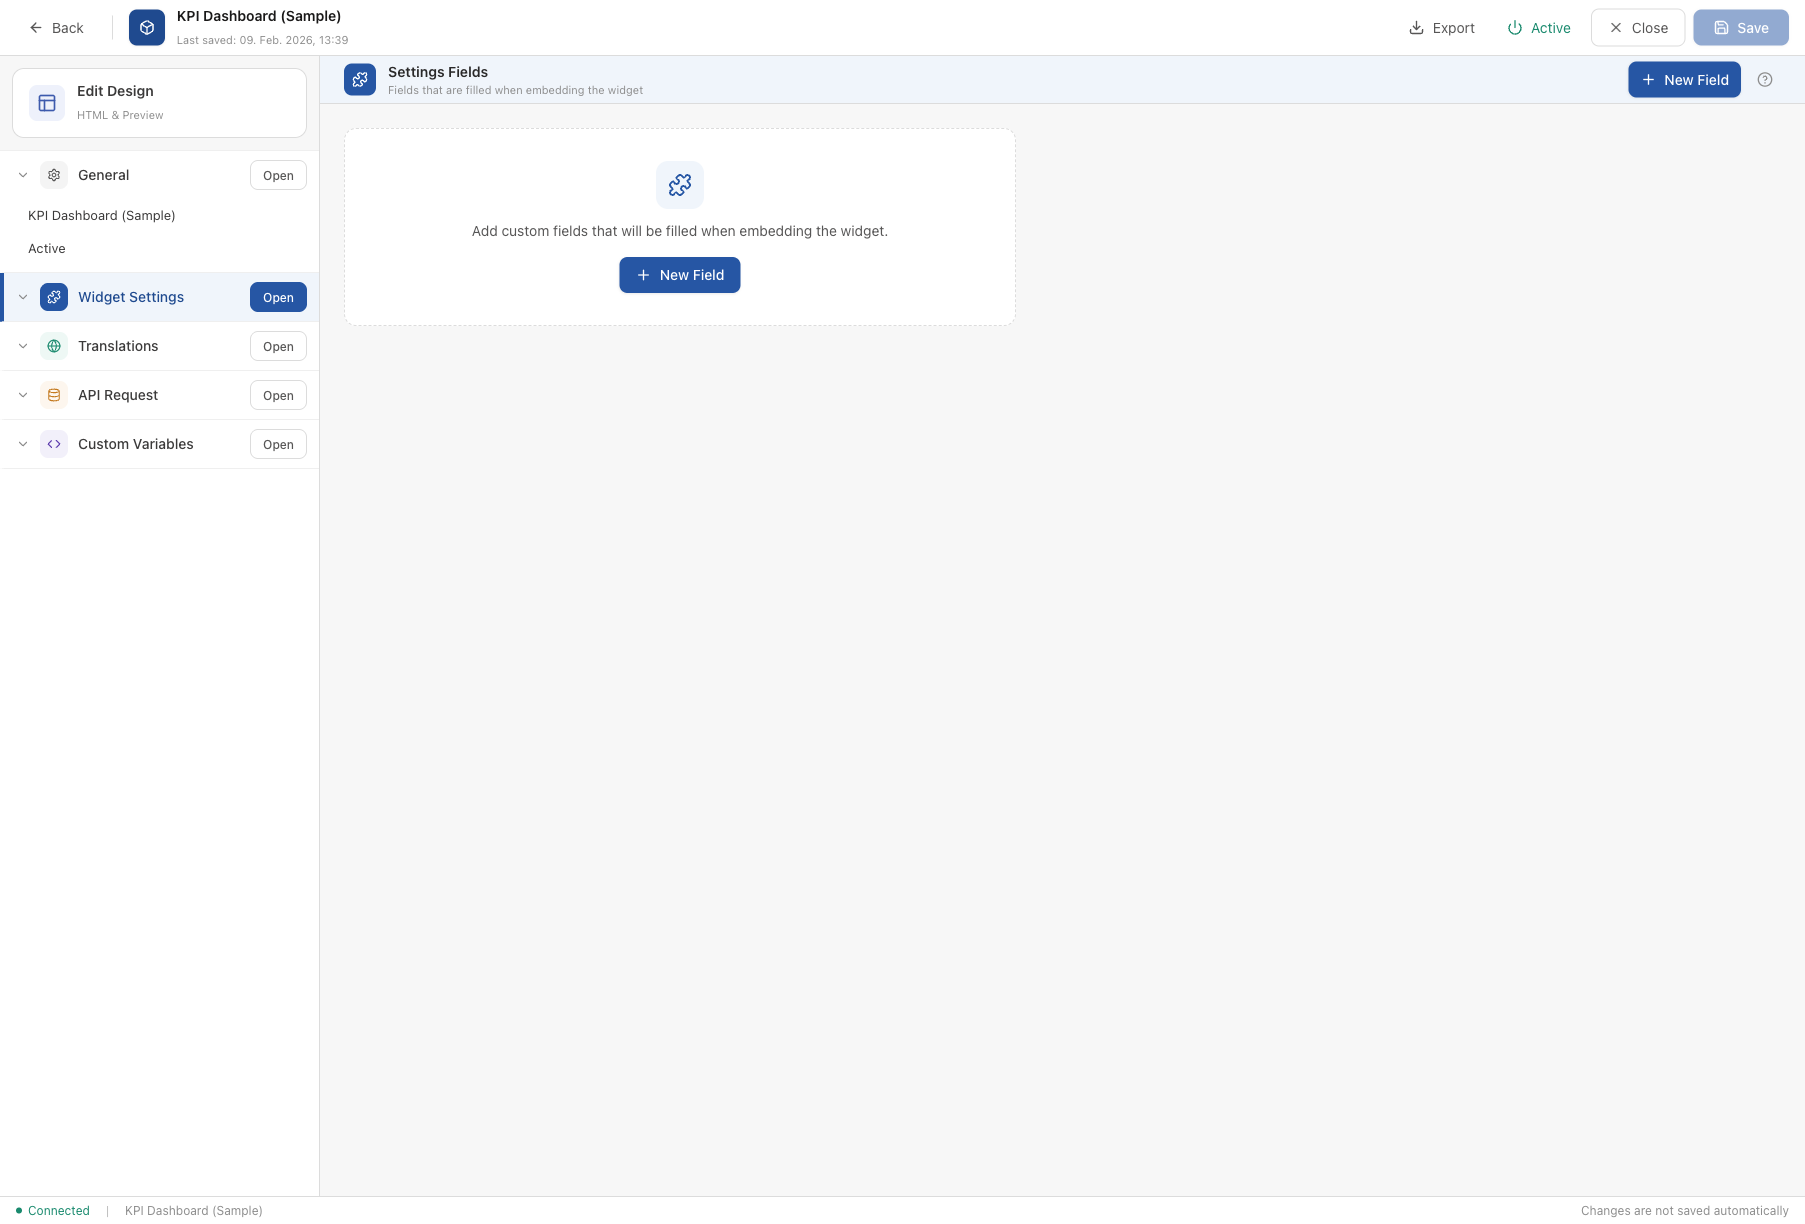The image size is (1805, 1224).
Task: Open the API Request section
Action: (278, 395)
